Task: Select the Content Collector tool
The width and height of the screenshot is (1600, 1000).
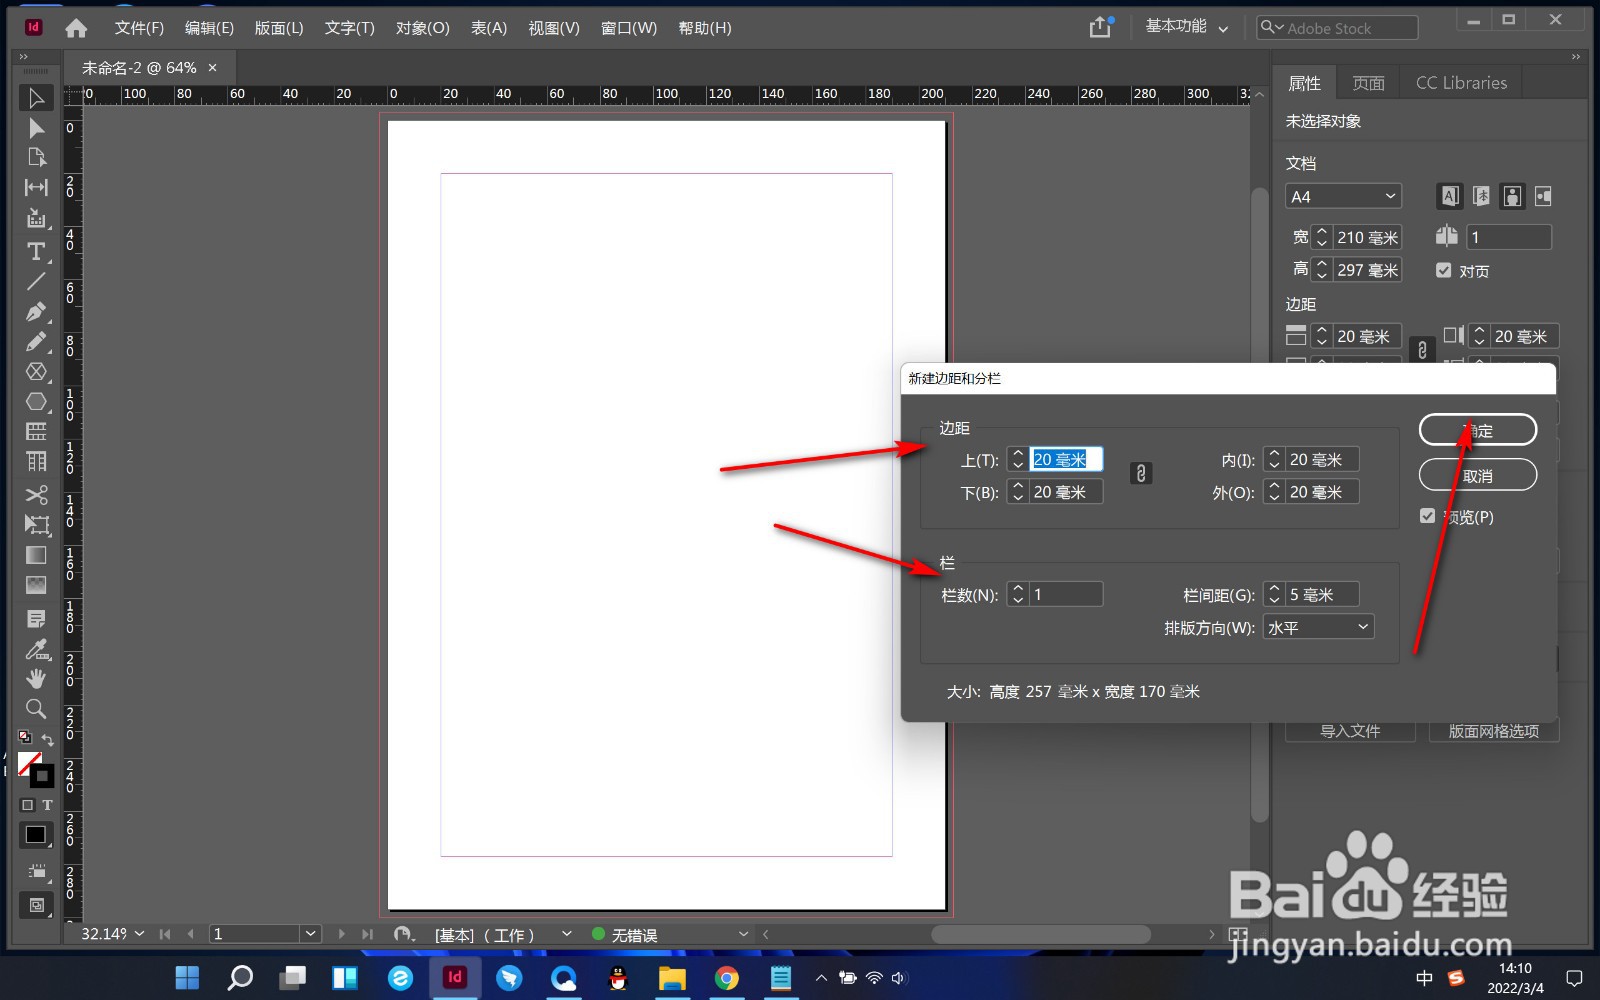Action: (36, 218)
